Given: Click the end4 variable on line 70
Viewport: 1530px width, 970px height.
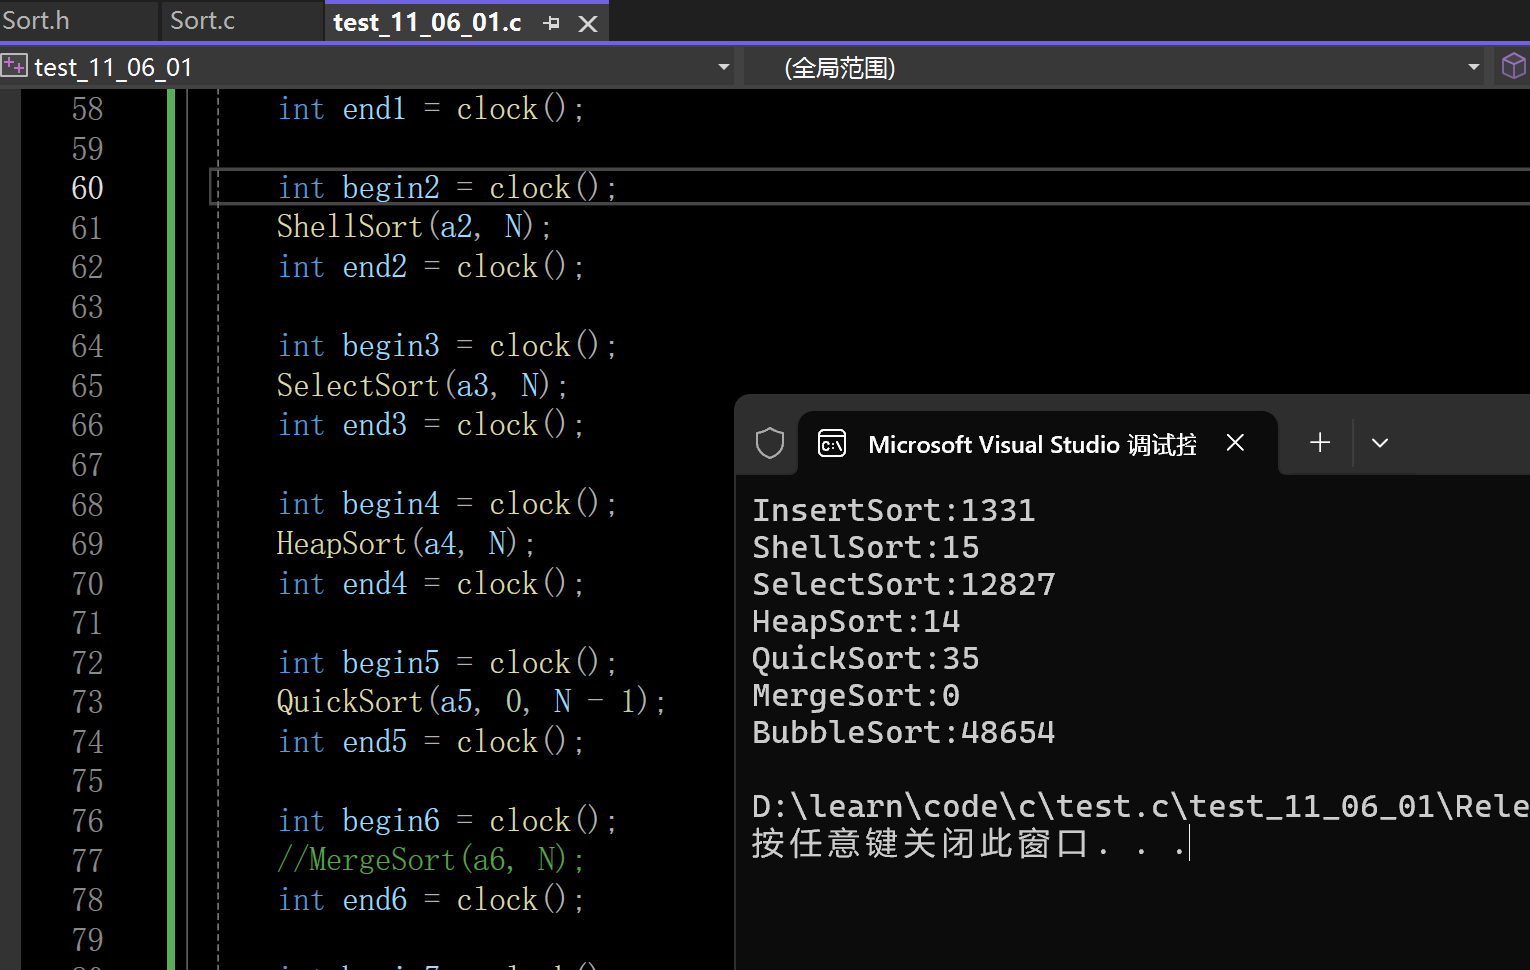Looking at the screenshot, I should click(374, 584).
